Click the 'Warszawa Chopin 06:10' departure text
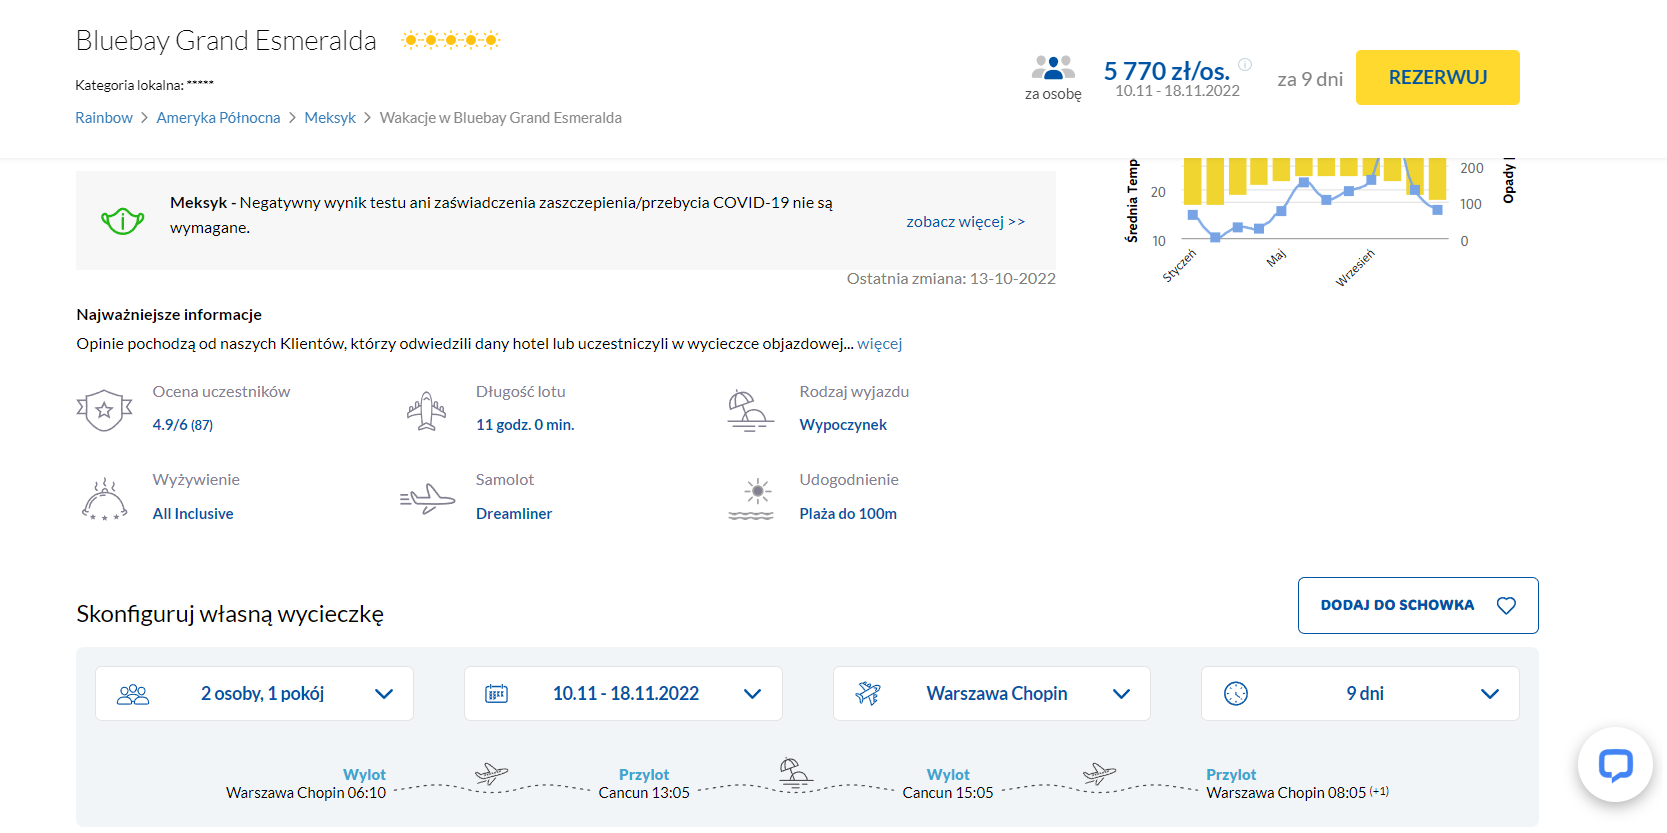The image size is (1667, 833). [306, 792]
